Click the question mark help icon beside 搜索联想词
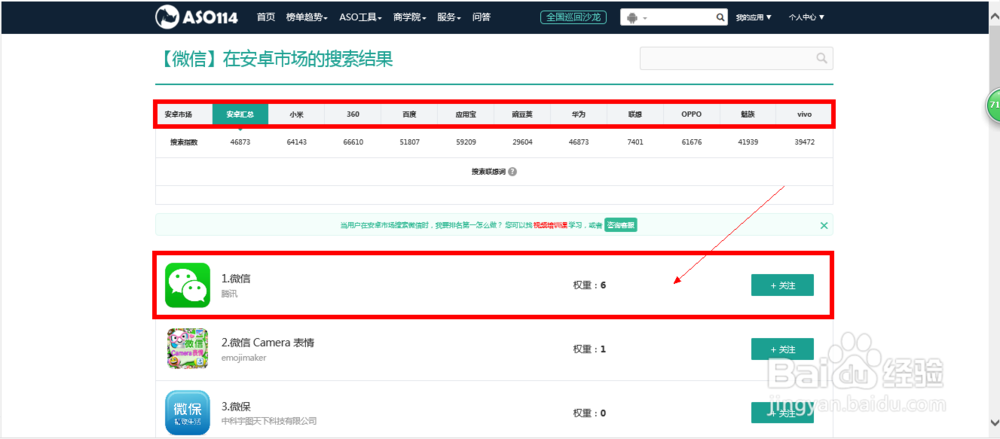The image size is (1000, 439). click(x=513, y=172)
